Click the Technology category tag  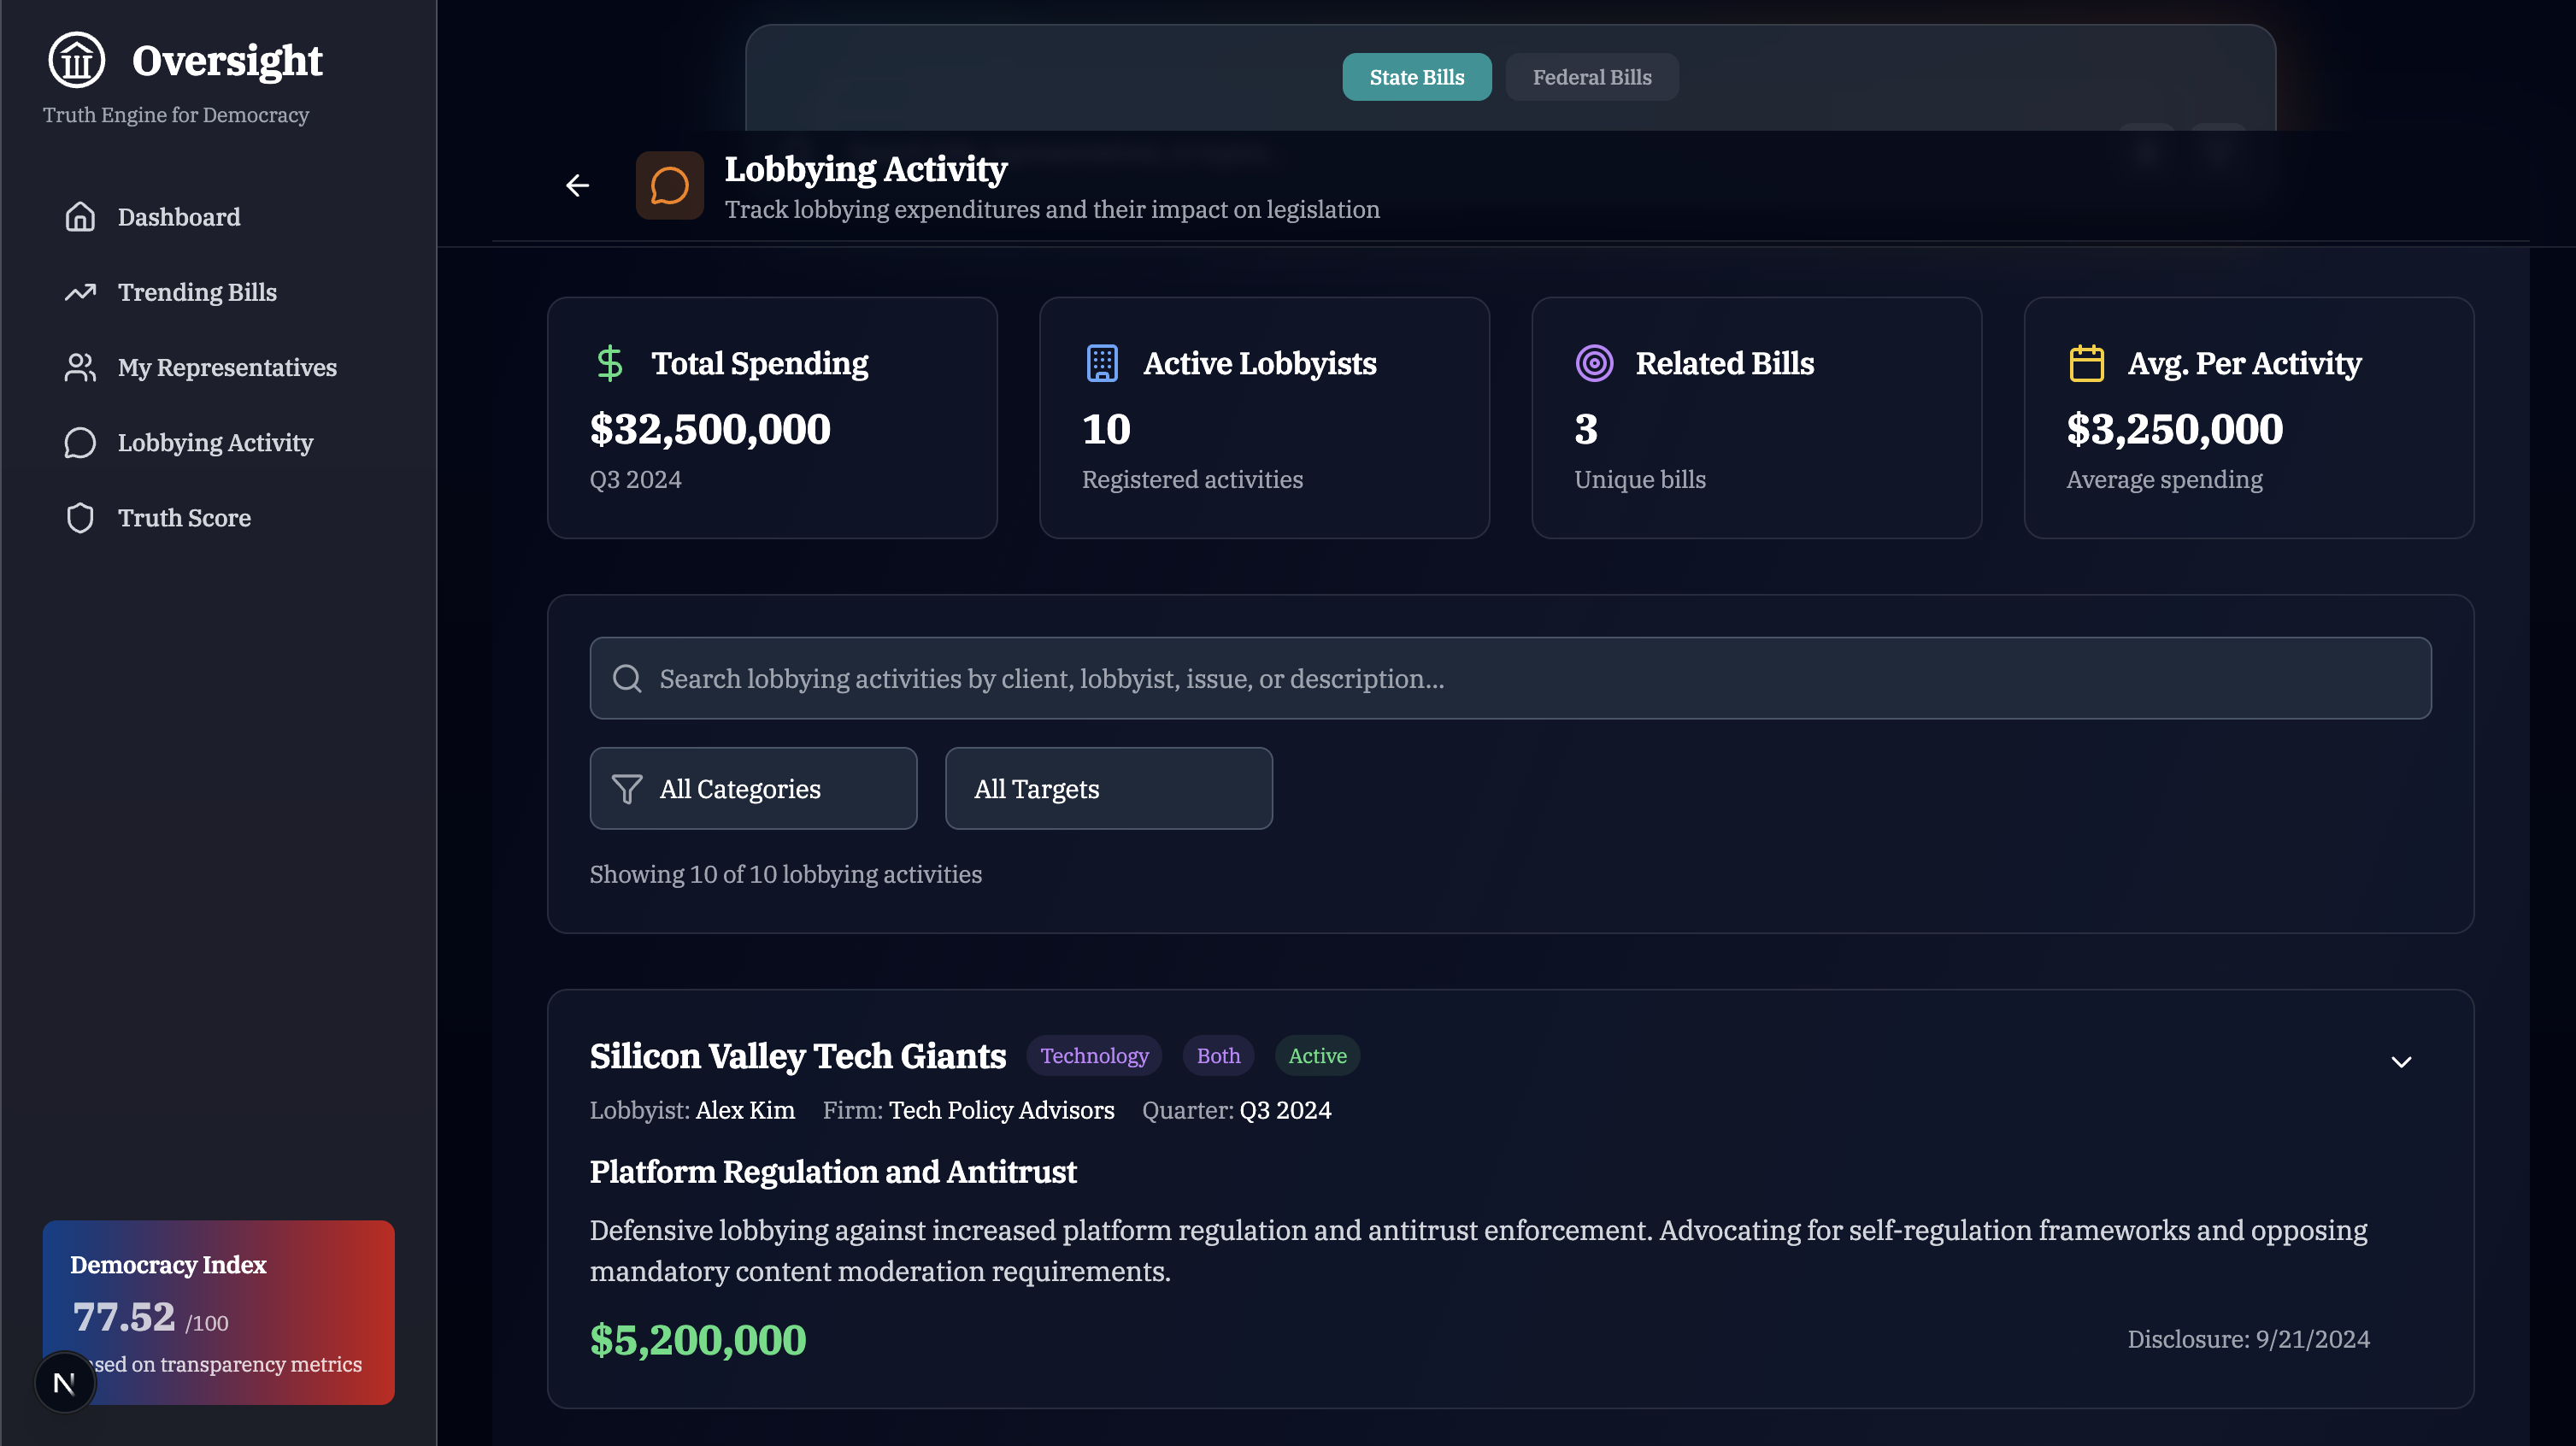1094,1056
